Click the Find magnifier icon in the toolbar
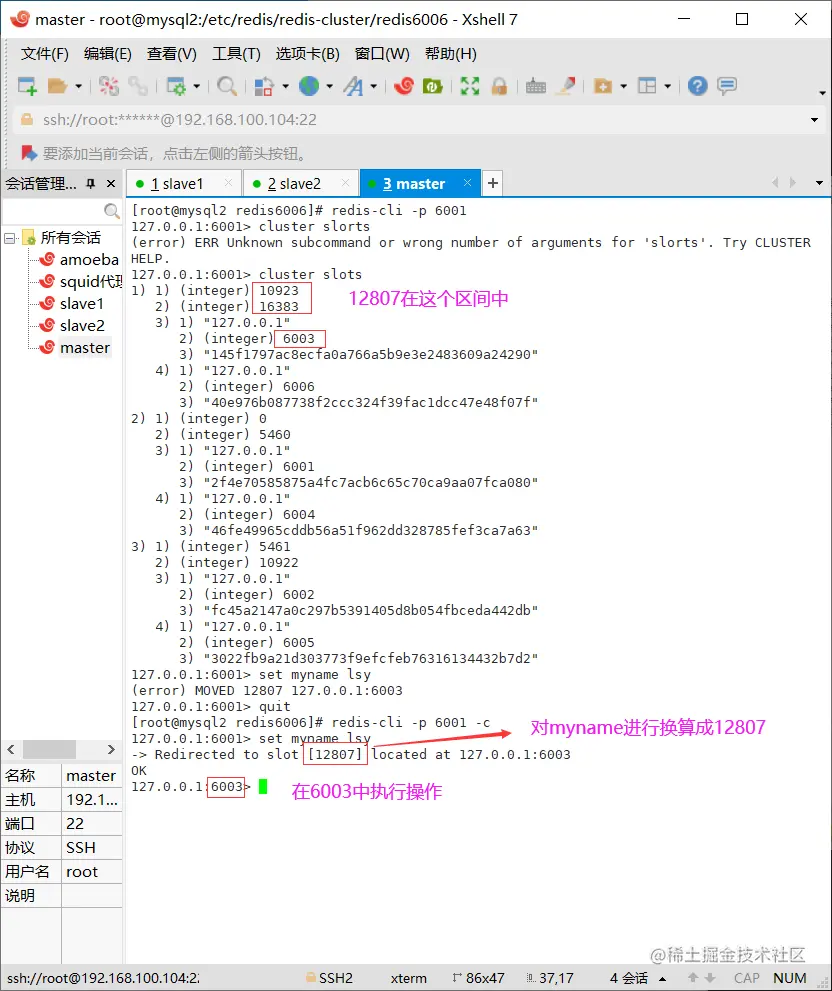The width and height of the screenshot is (832, 991). point(226,86)
